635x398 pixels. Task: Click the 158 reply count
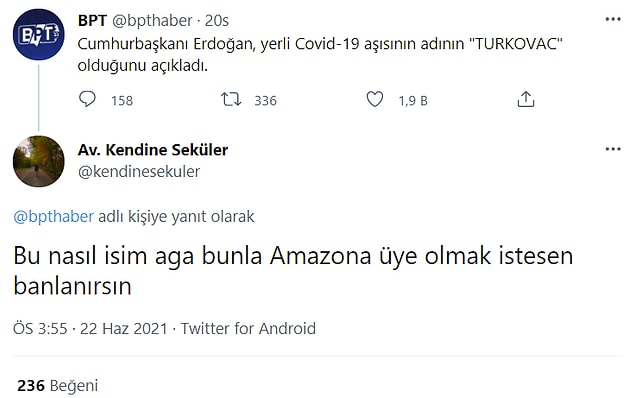[x=122, y=100]
